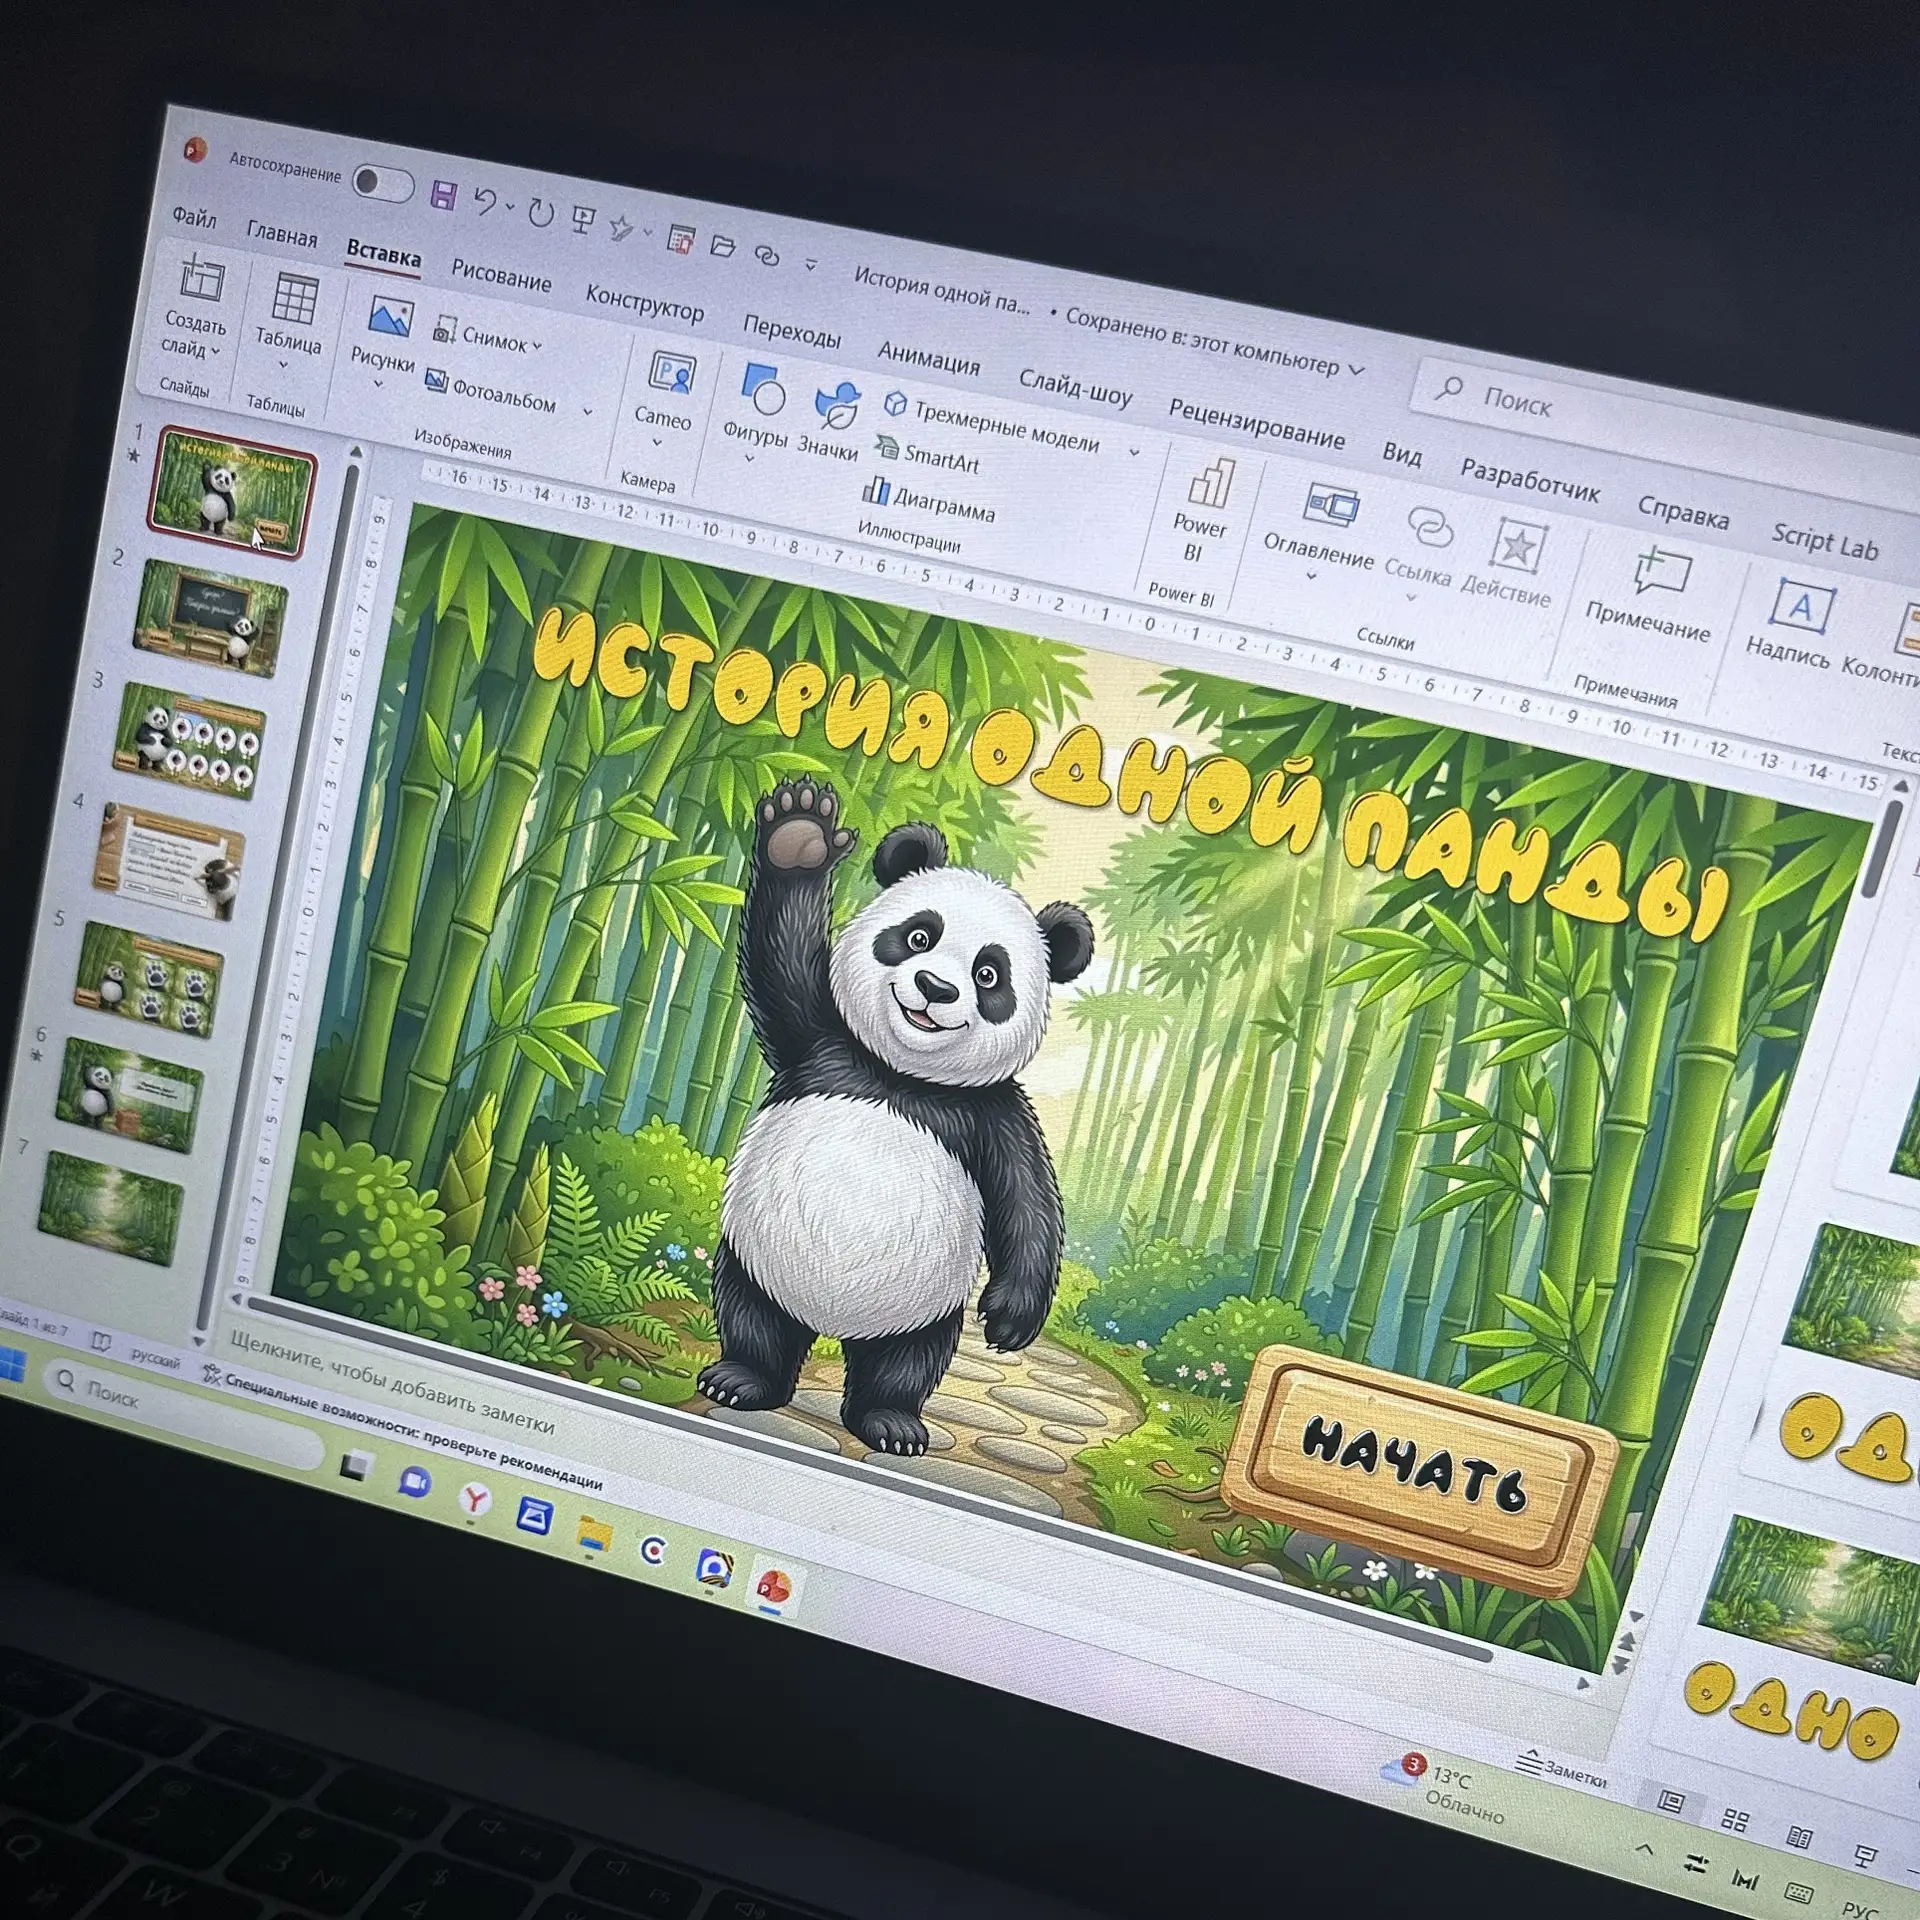The height and width of the screenshot is (1920, 1920).
Task: Click the animation star icon in quick access toolbar
Action: (x=622, y=227)
